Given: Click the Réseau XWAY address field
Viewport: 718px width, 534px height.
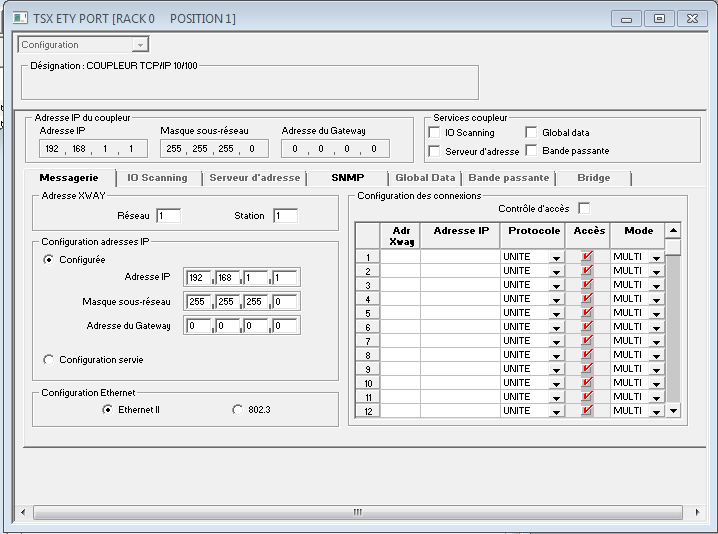Looking at the screenshot, I should point(168,215).
